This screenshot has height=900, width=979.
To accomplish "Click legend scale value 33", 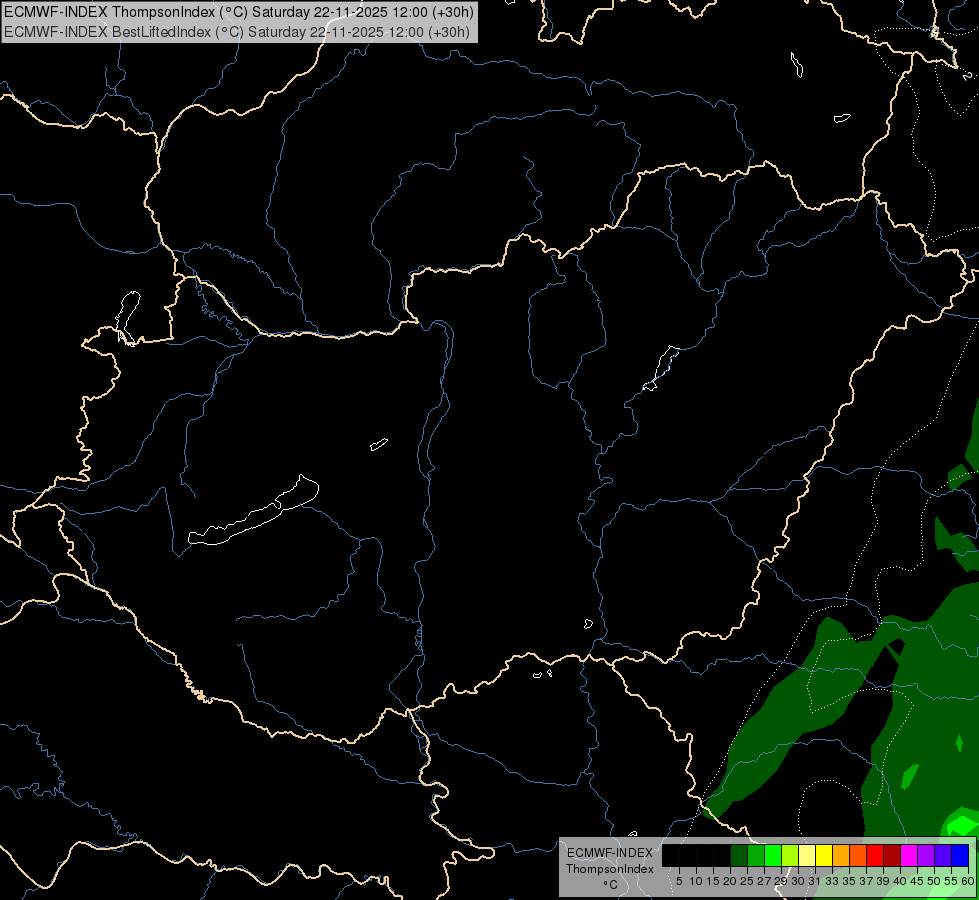I will coord(832,881).
